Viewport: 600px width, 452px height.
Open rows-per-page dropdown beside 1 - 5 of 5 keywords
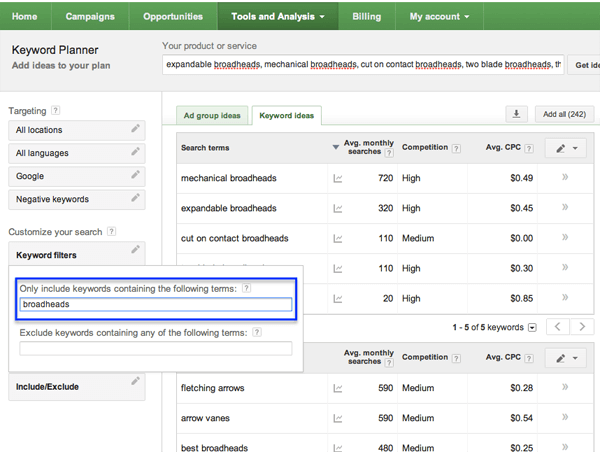coord(532,328)
